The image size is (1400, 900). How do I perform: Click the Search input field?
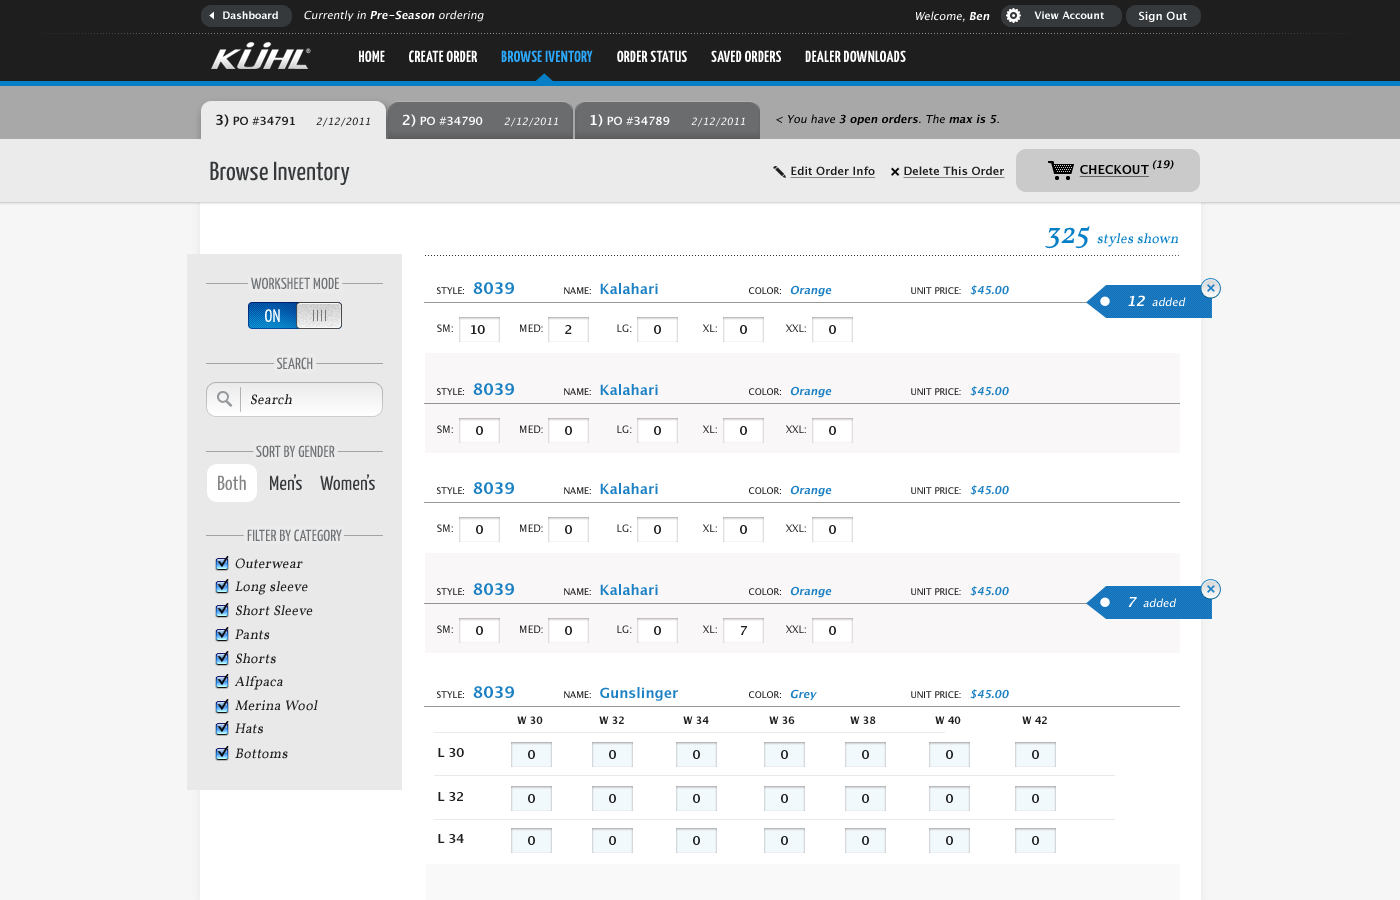click(294, 399)
